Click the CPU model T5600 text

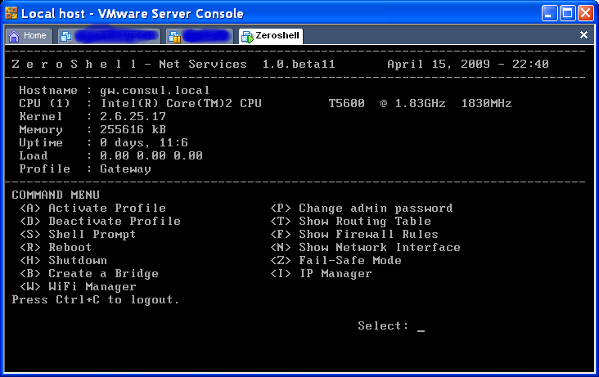[x=347, y=104]
